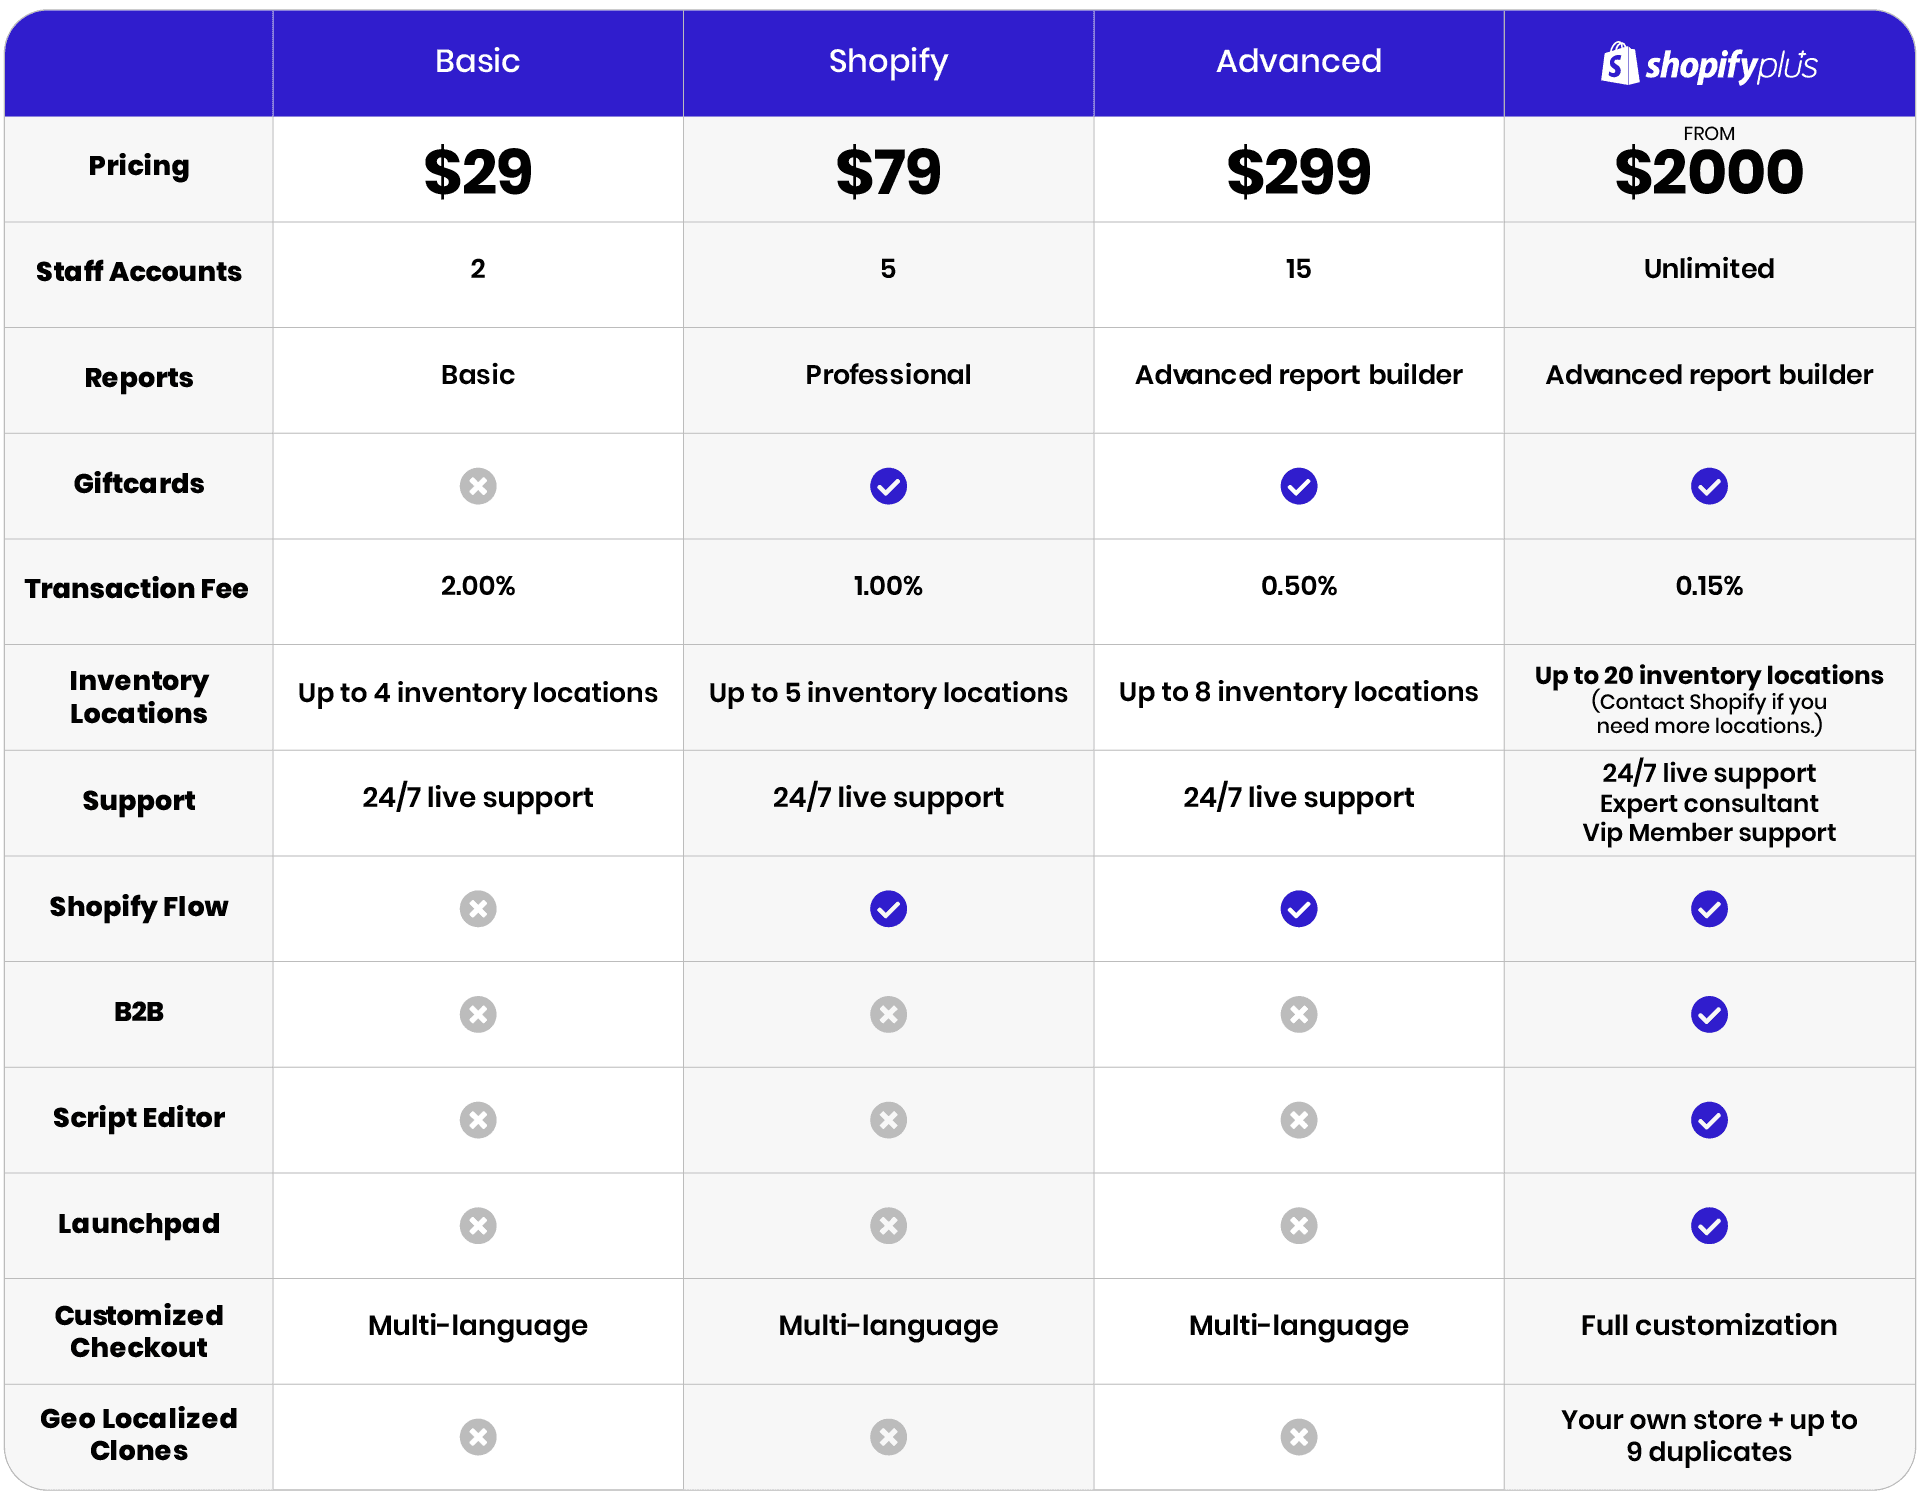This screenshot has height=1500, width=1920.
Task: Click the Shopify Plus logo header
Action: pos(1709,64)
